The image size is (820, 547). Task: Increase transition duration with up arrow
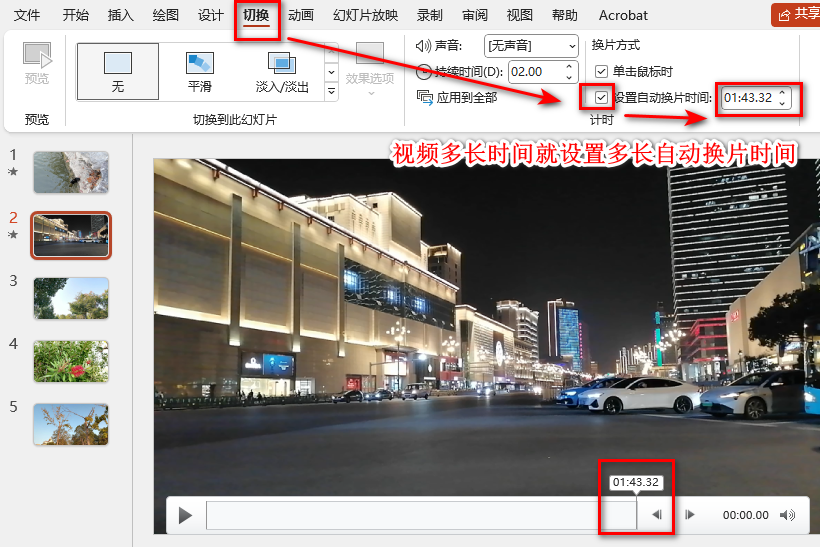coord(570,67)
